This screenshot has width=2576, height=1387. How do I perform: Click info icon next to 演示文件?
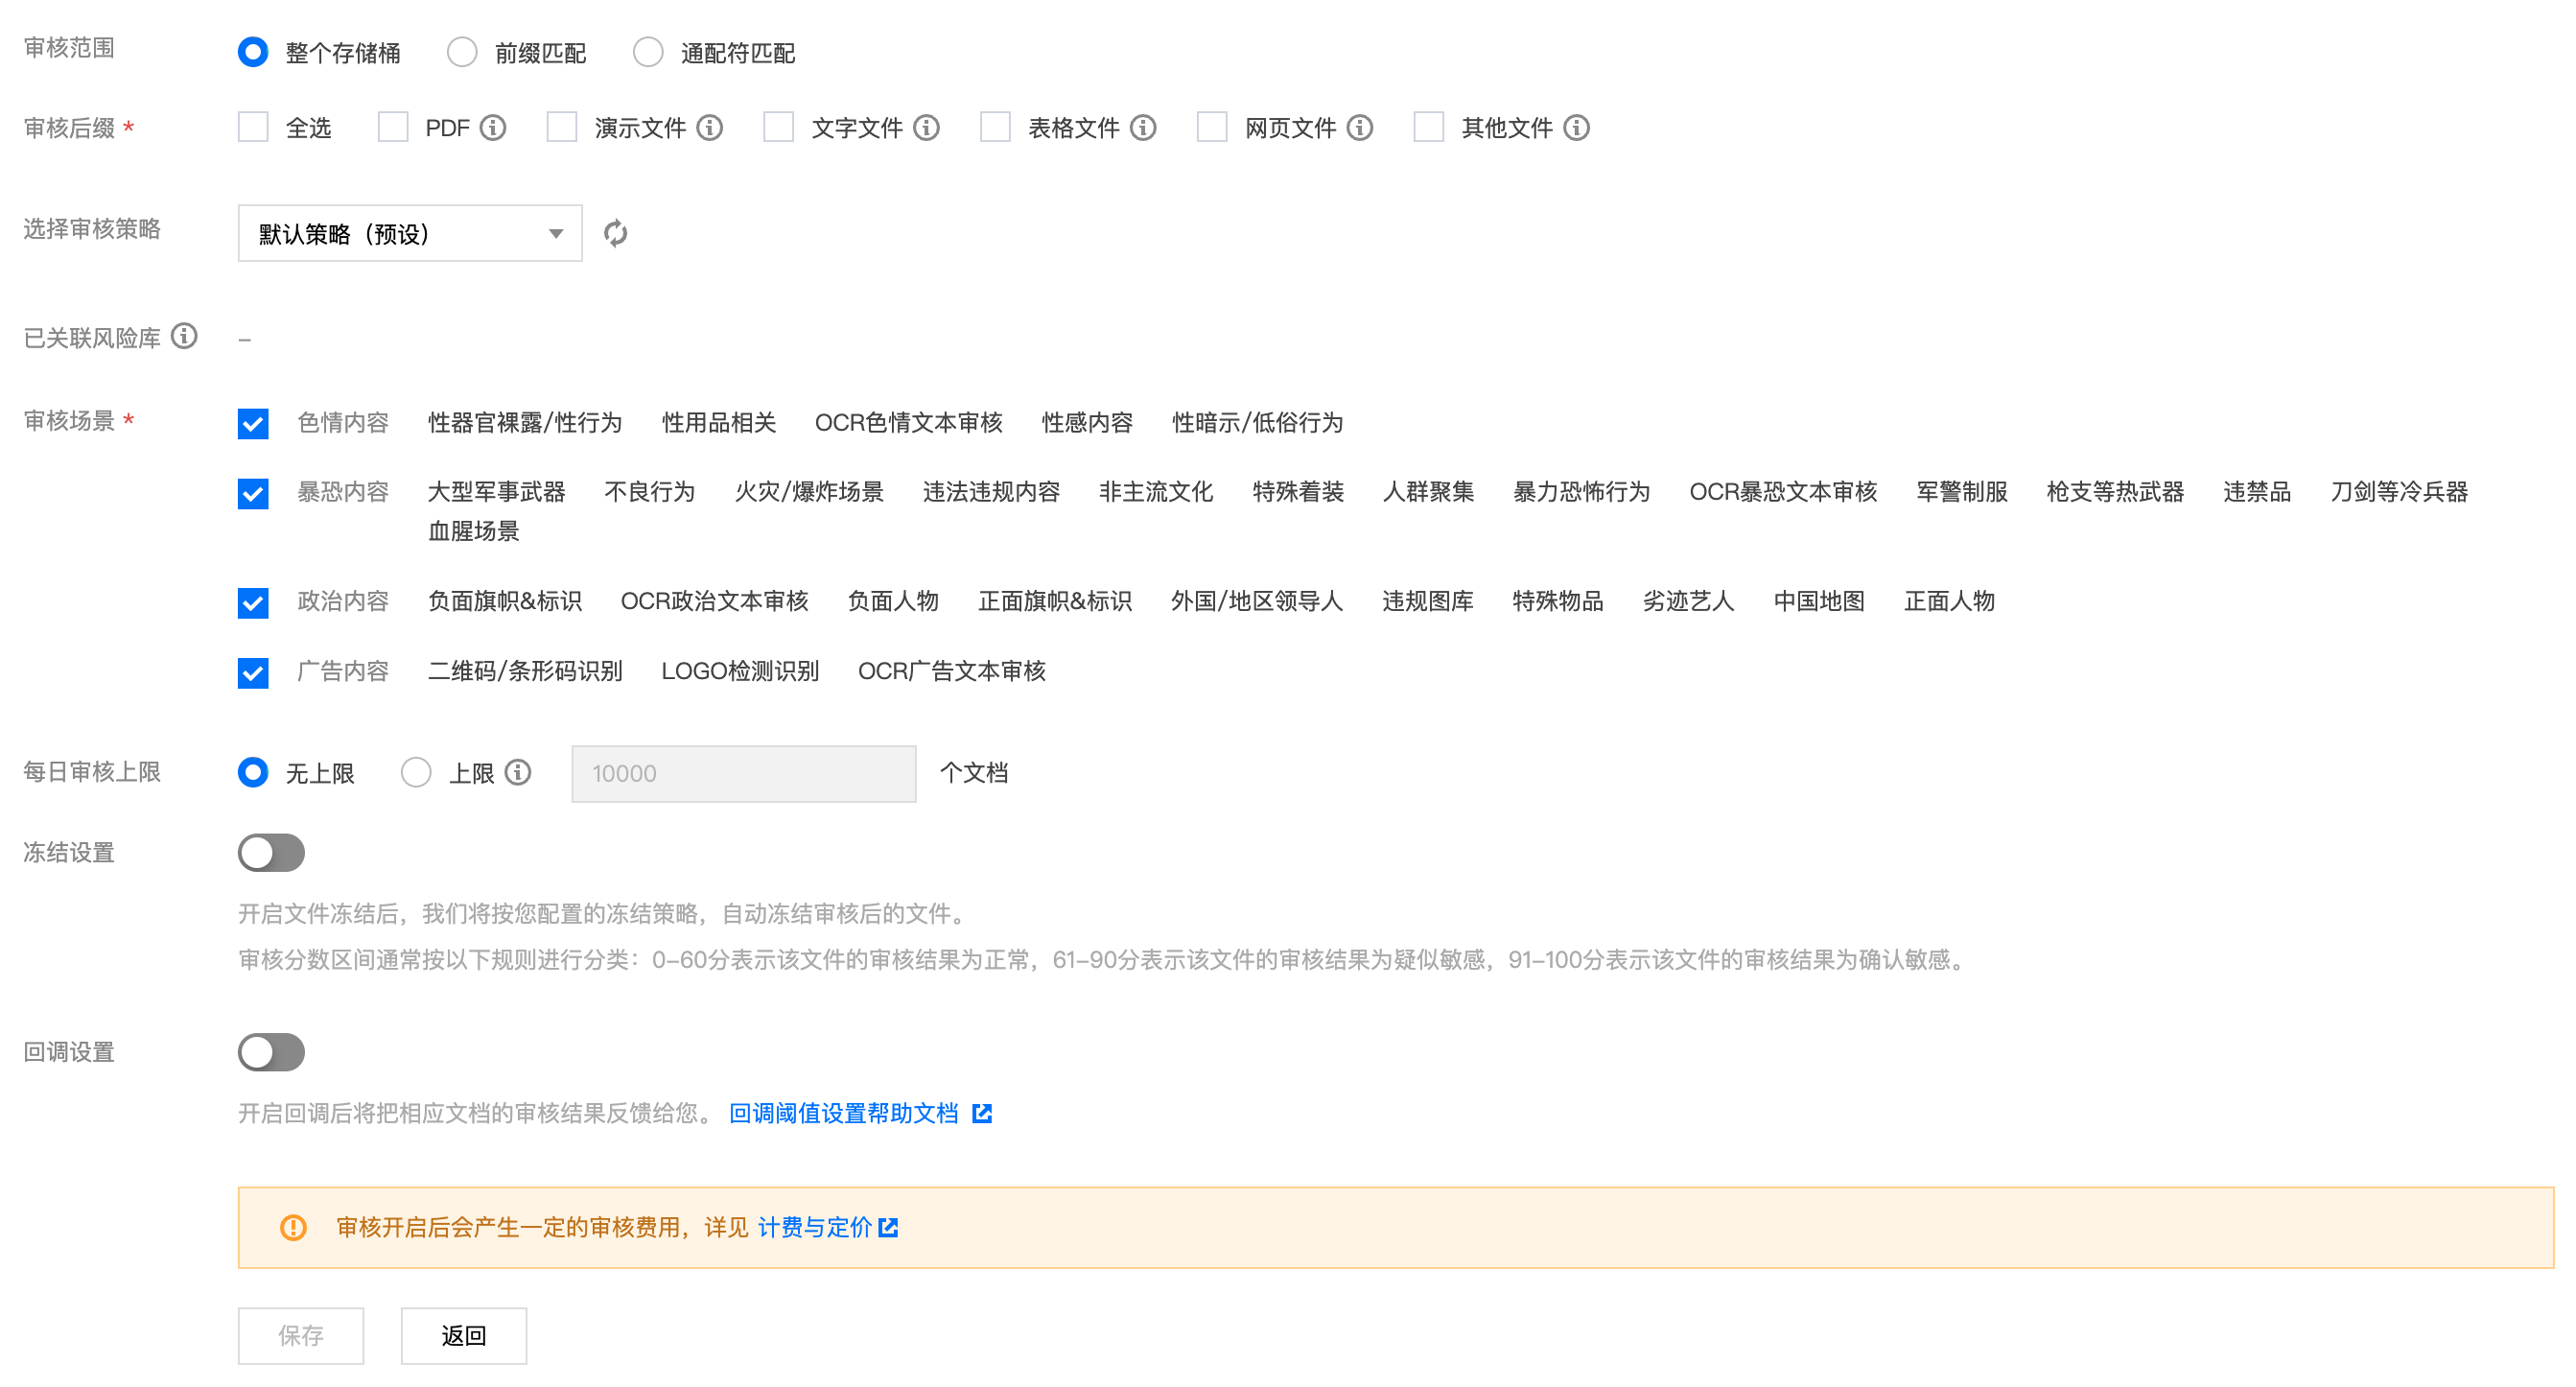click(710, 127)
